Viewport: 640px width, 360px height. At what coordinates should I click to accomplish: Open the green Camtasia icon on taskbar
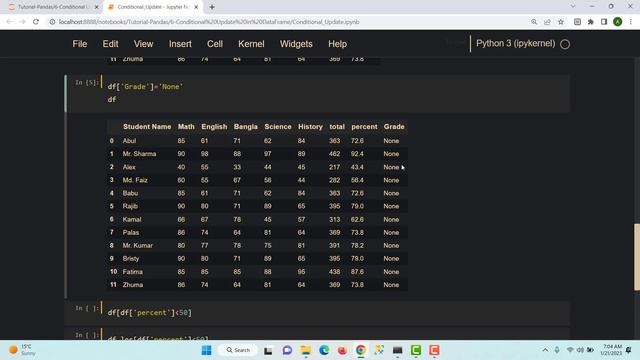[416, 350]
